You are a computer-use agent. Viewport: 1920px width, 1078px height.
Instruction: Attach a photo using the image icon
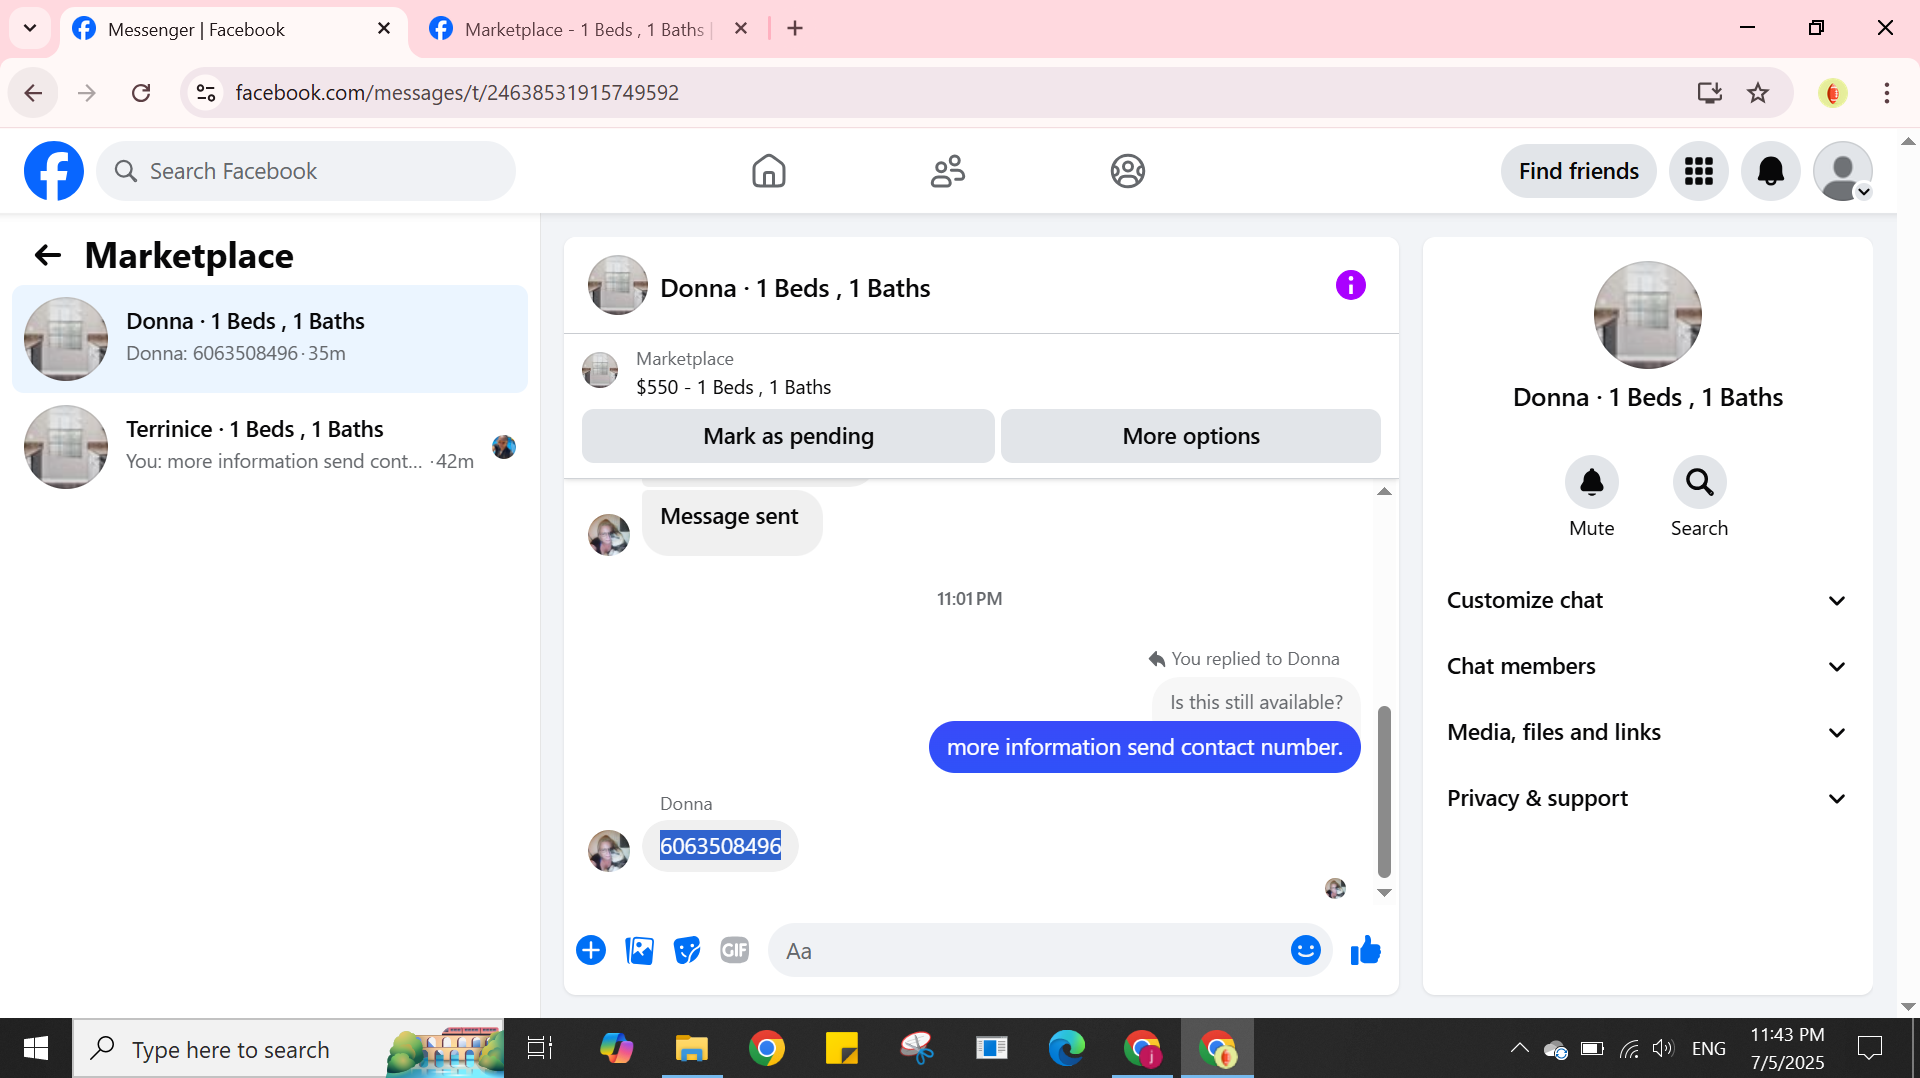639,950
